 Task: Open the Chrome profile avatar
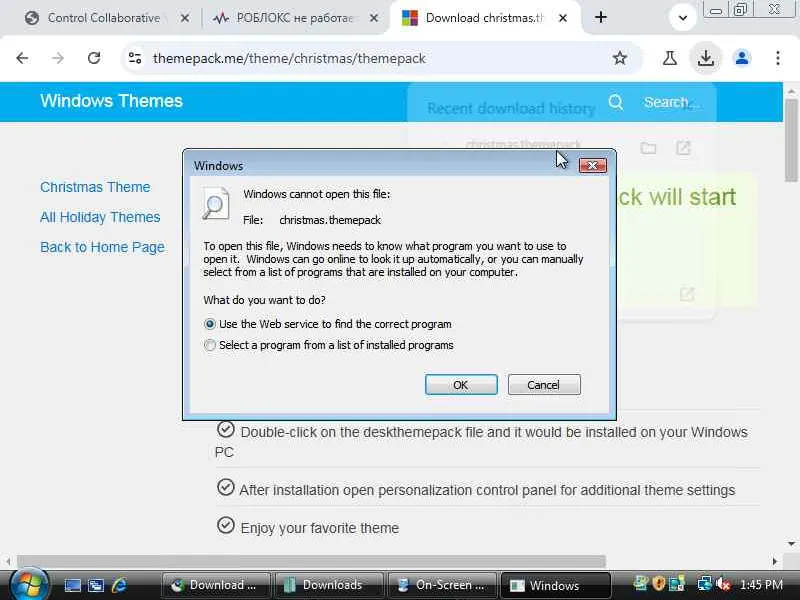[742, 58]
